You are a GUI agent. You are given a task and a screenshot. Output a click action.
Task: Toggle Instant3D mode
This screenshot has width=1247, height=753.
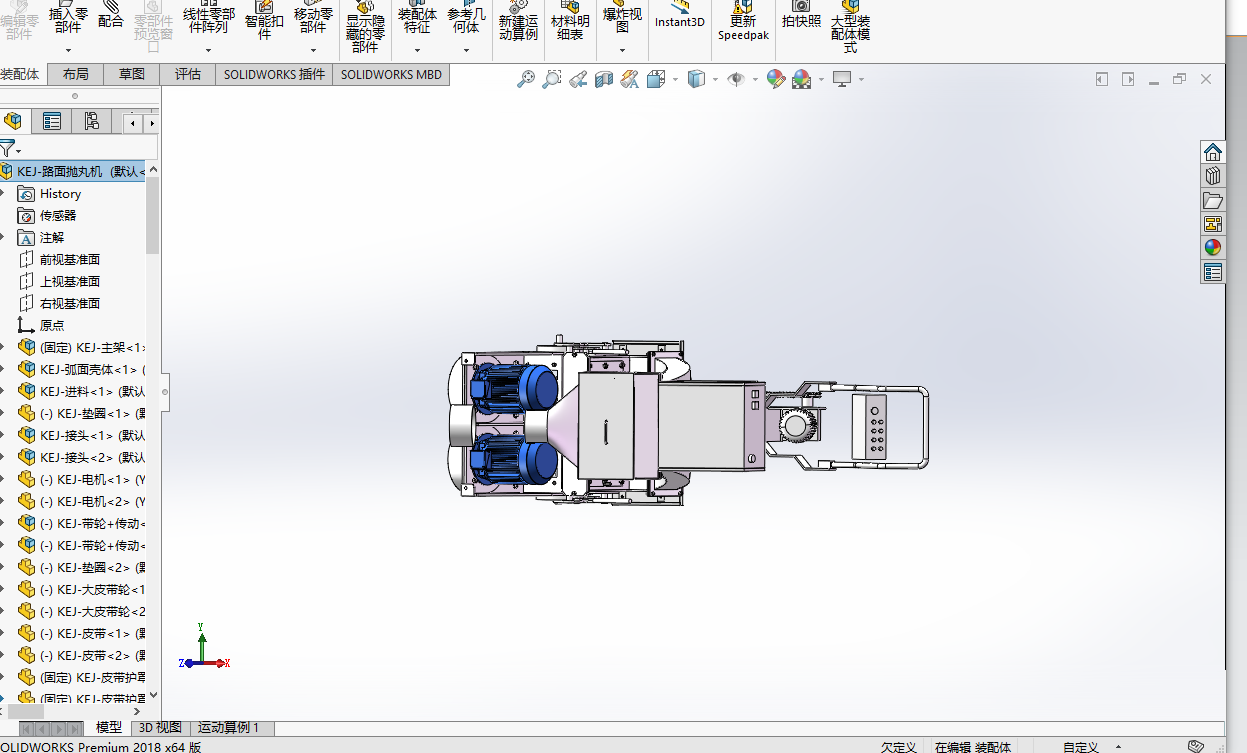coord(680,15)
